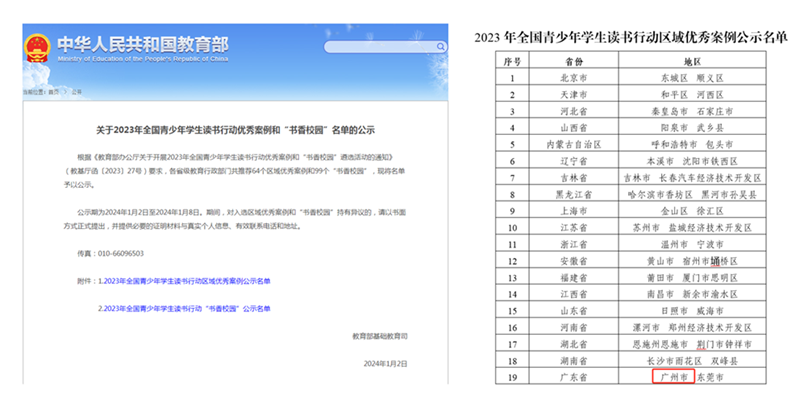Select the 河北省 province cell
This screenshot has height=416, width=800.
(574, 111)
